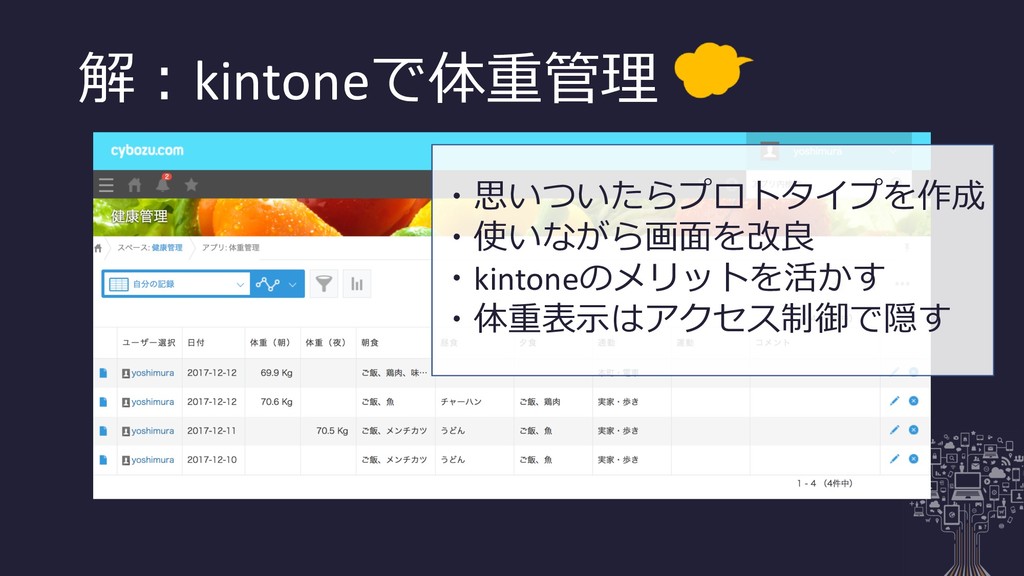This screenshot has width=1024, height=576.
Task: Delete the 2017-12-11 row with its x icon
Action: [914, 430]
